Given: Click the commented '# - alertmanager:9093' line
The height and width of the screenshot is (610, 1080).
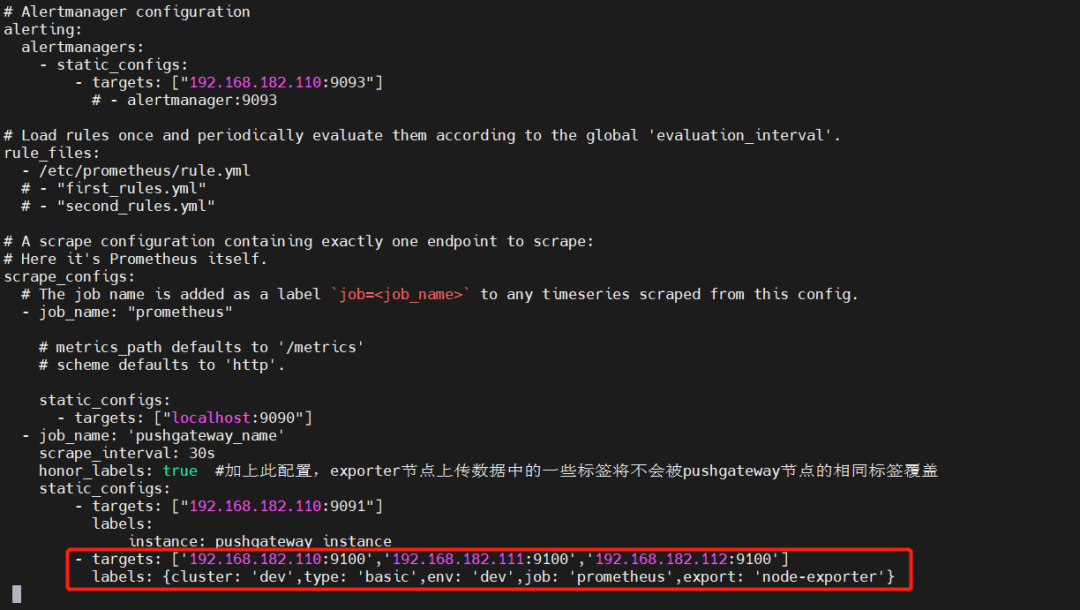Looking at the screenshot, I should point(185,100).
